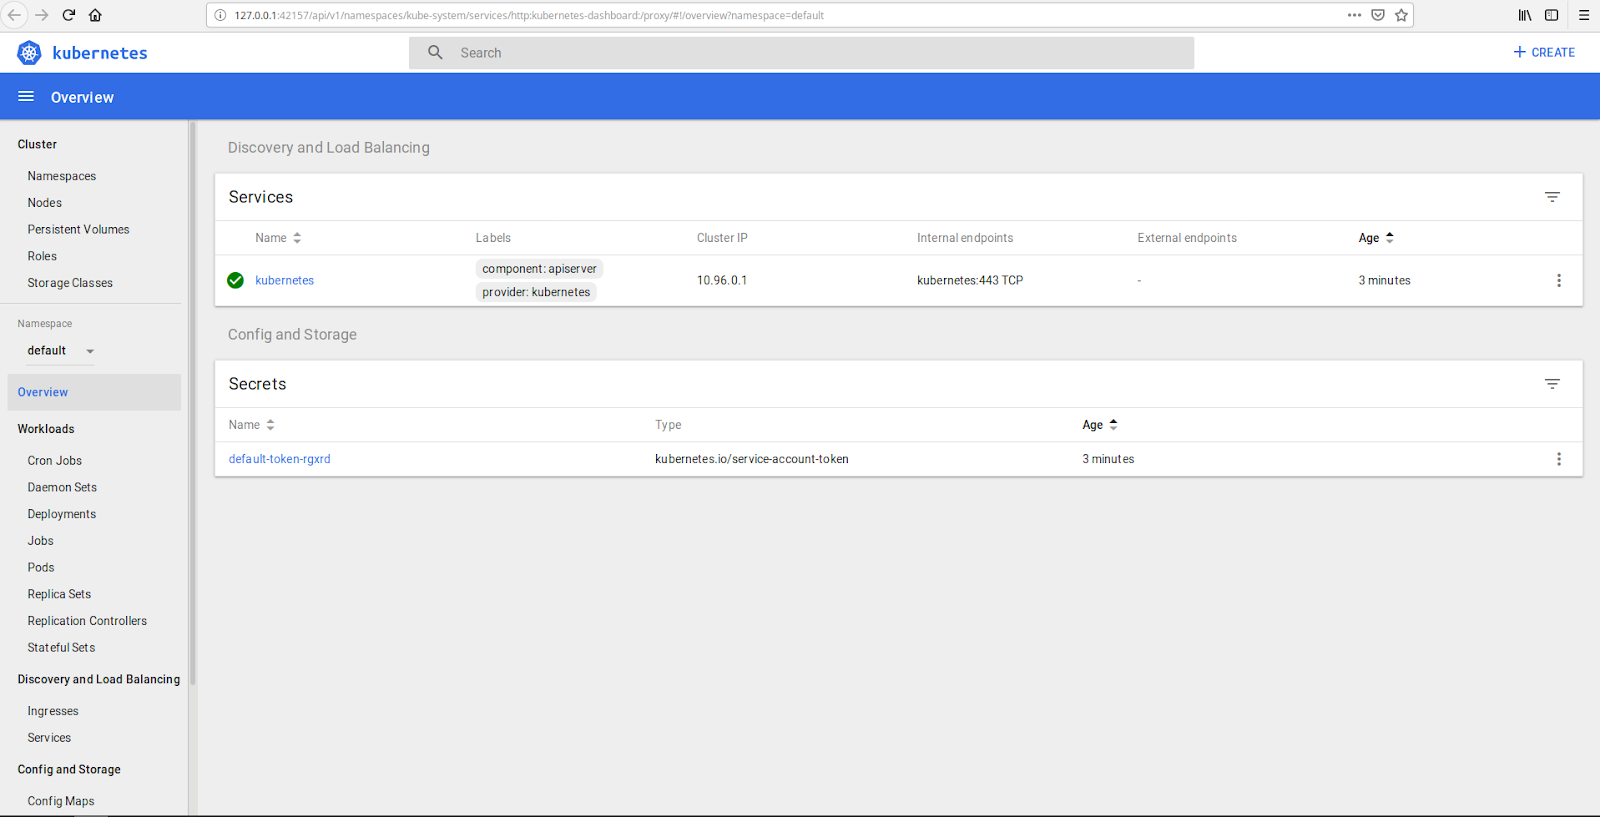Bookmark this page with star icon
Viewport: 1600px width, 817px height.
[x=1401, y=15]
